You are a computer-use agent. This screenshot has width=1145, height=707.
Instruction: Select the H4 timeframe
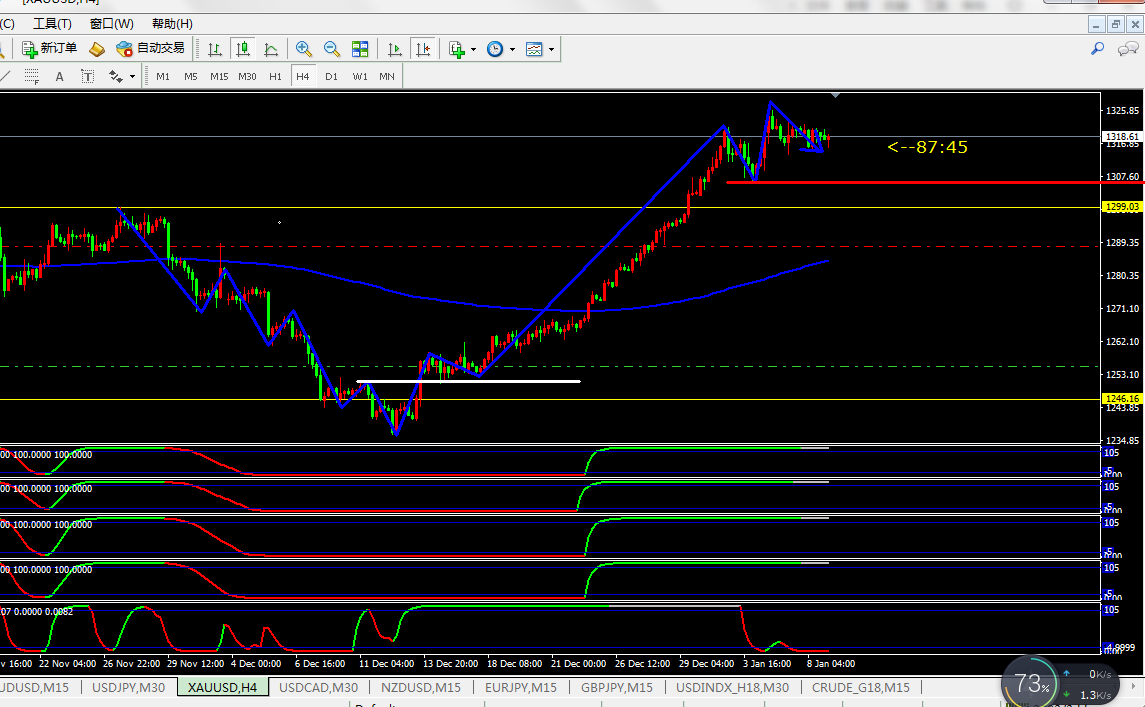tap(303, 76)
